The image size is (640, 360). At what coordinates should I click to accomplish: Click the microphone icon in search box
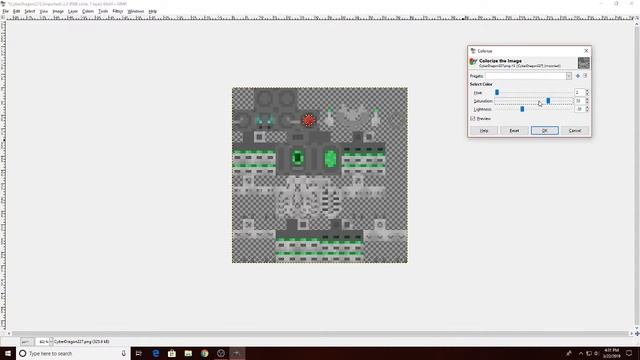pos(123,353)
